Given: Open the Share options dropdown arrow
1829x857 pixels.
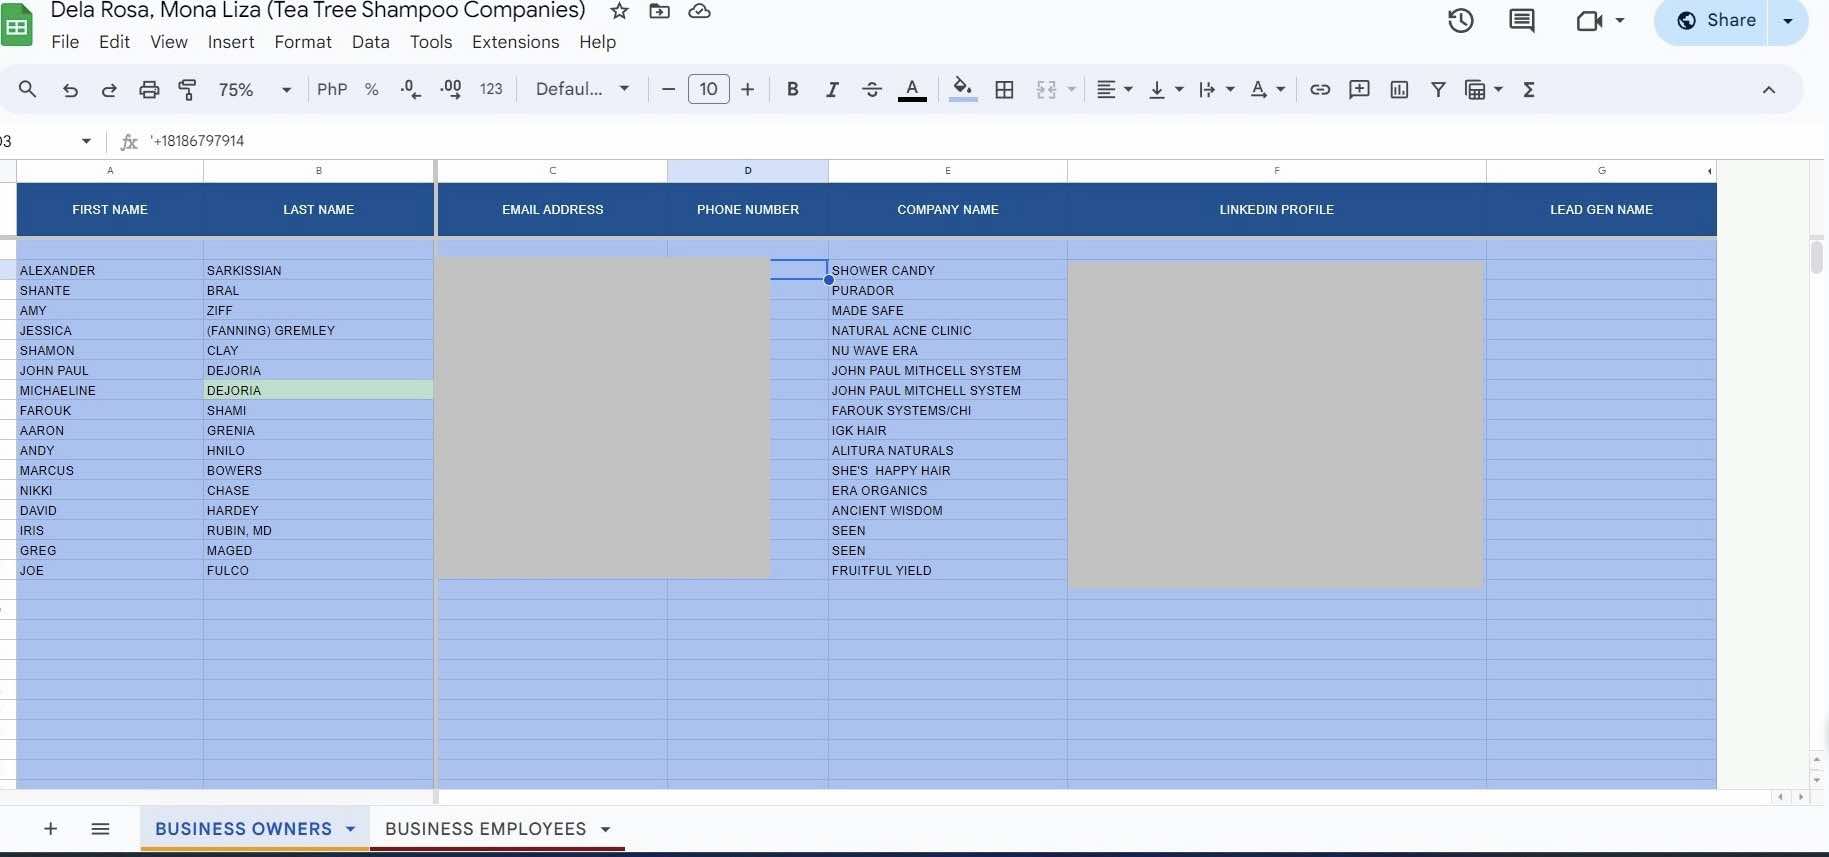Looking at the screenshot, I should point(1788,20).
